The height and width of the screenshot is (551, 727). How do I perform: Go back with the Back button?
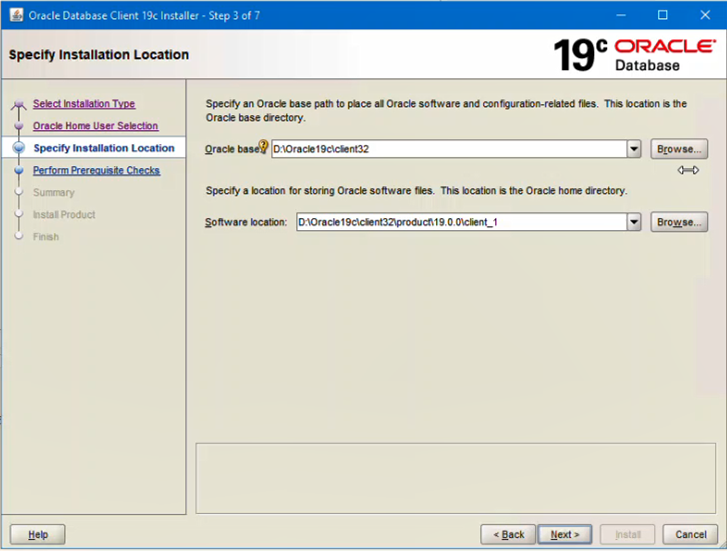[508, 534]
